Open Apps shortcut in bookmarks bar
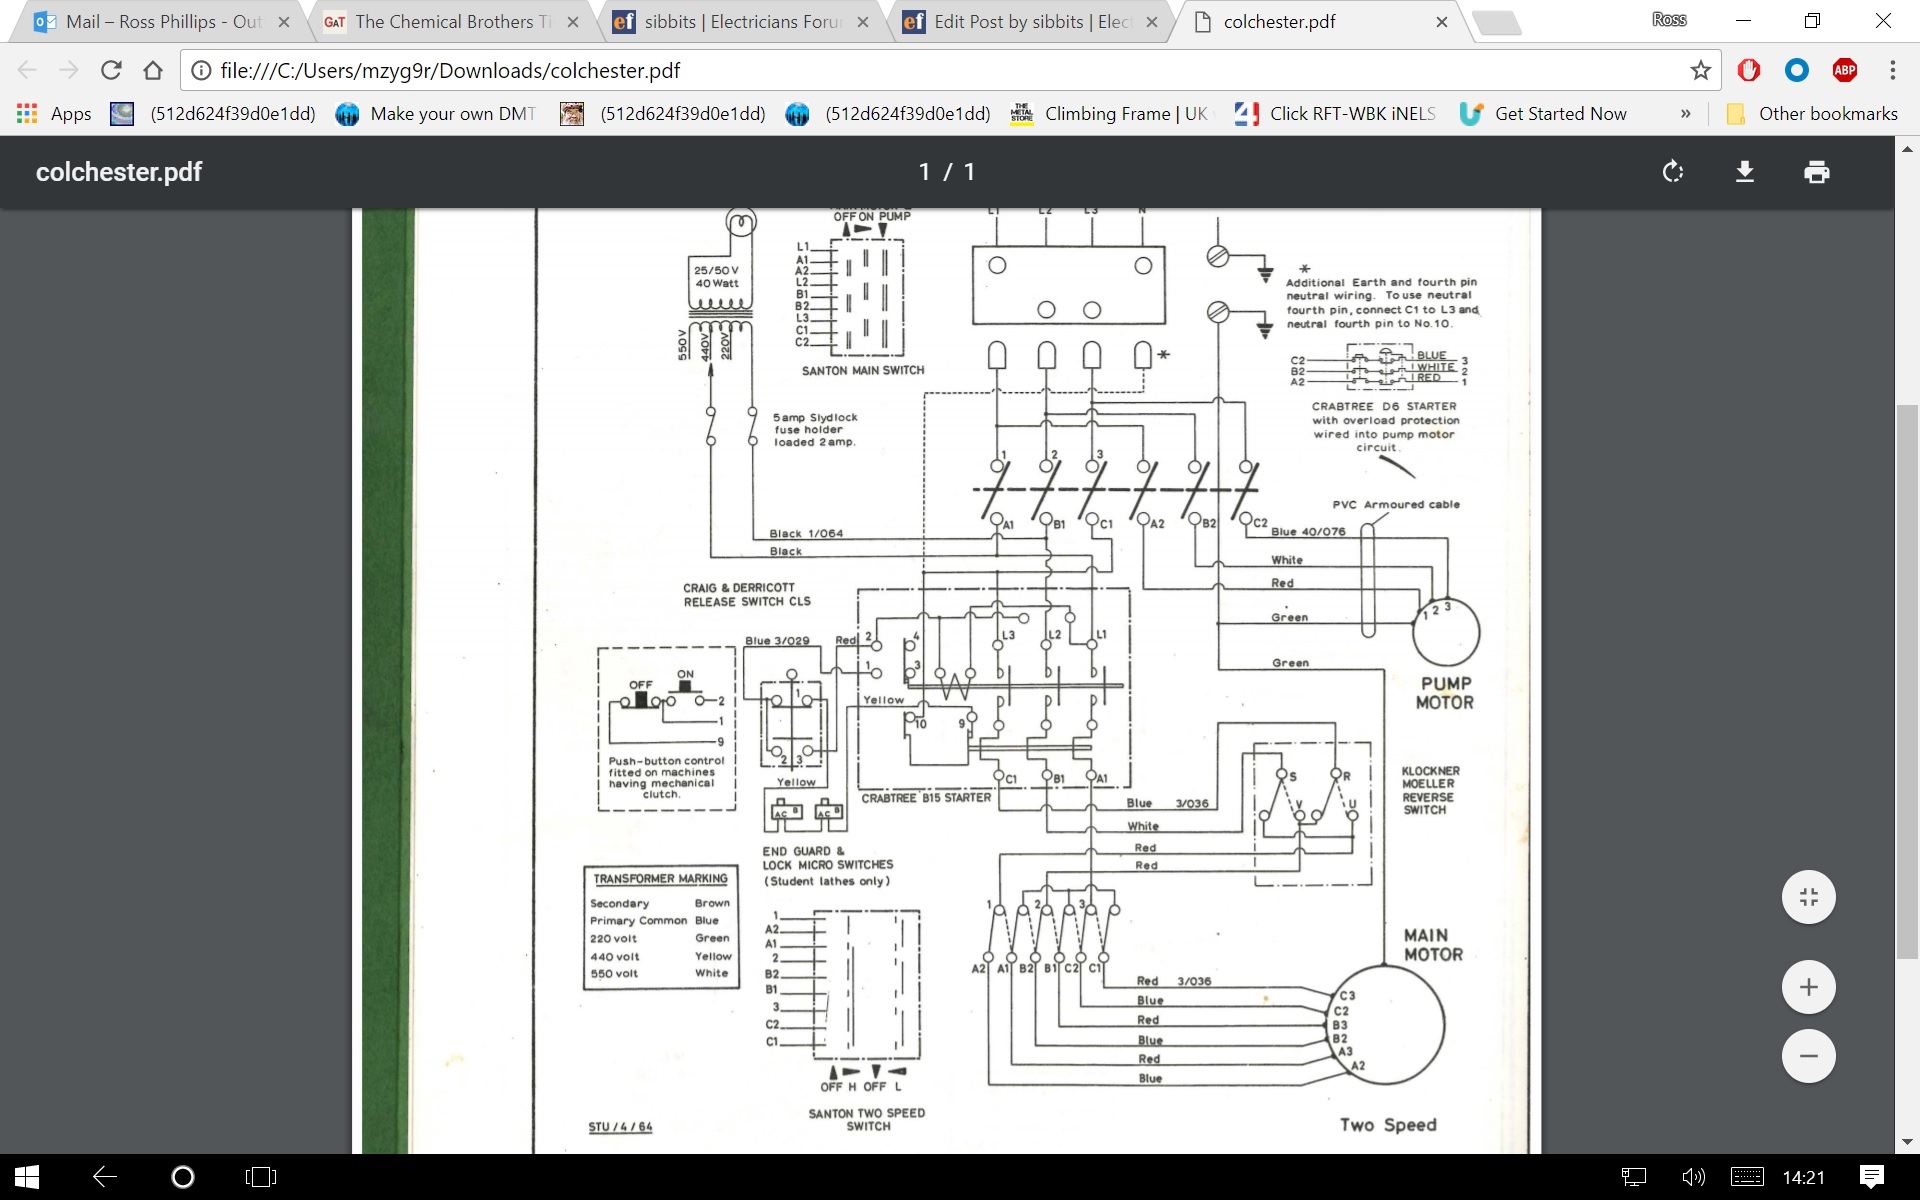The height and width of the screenshot is (1200, 1920). point(54,114)
